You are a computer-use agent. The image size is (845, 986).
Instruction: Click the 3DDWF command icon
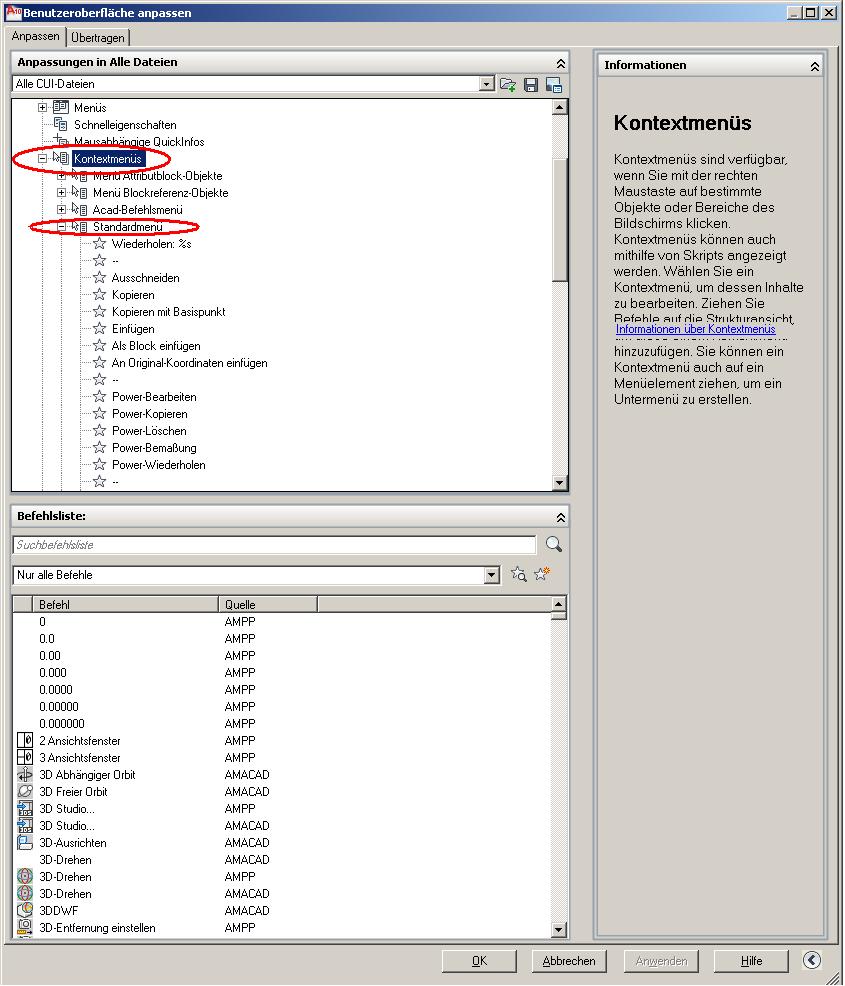25,911
